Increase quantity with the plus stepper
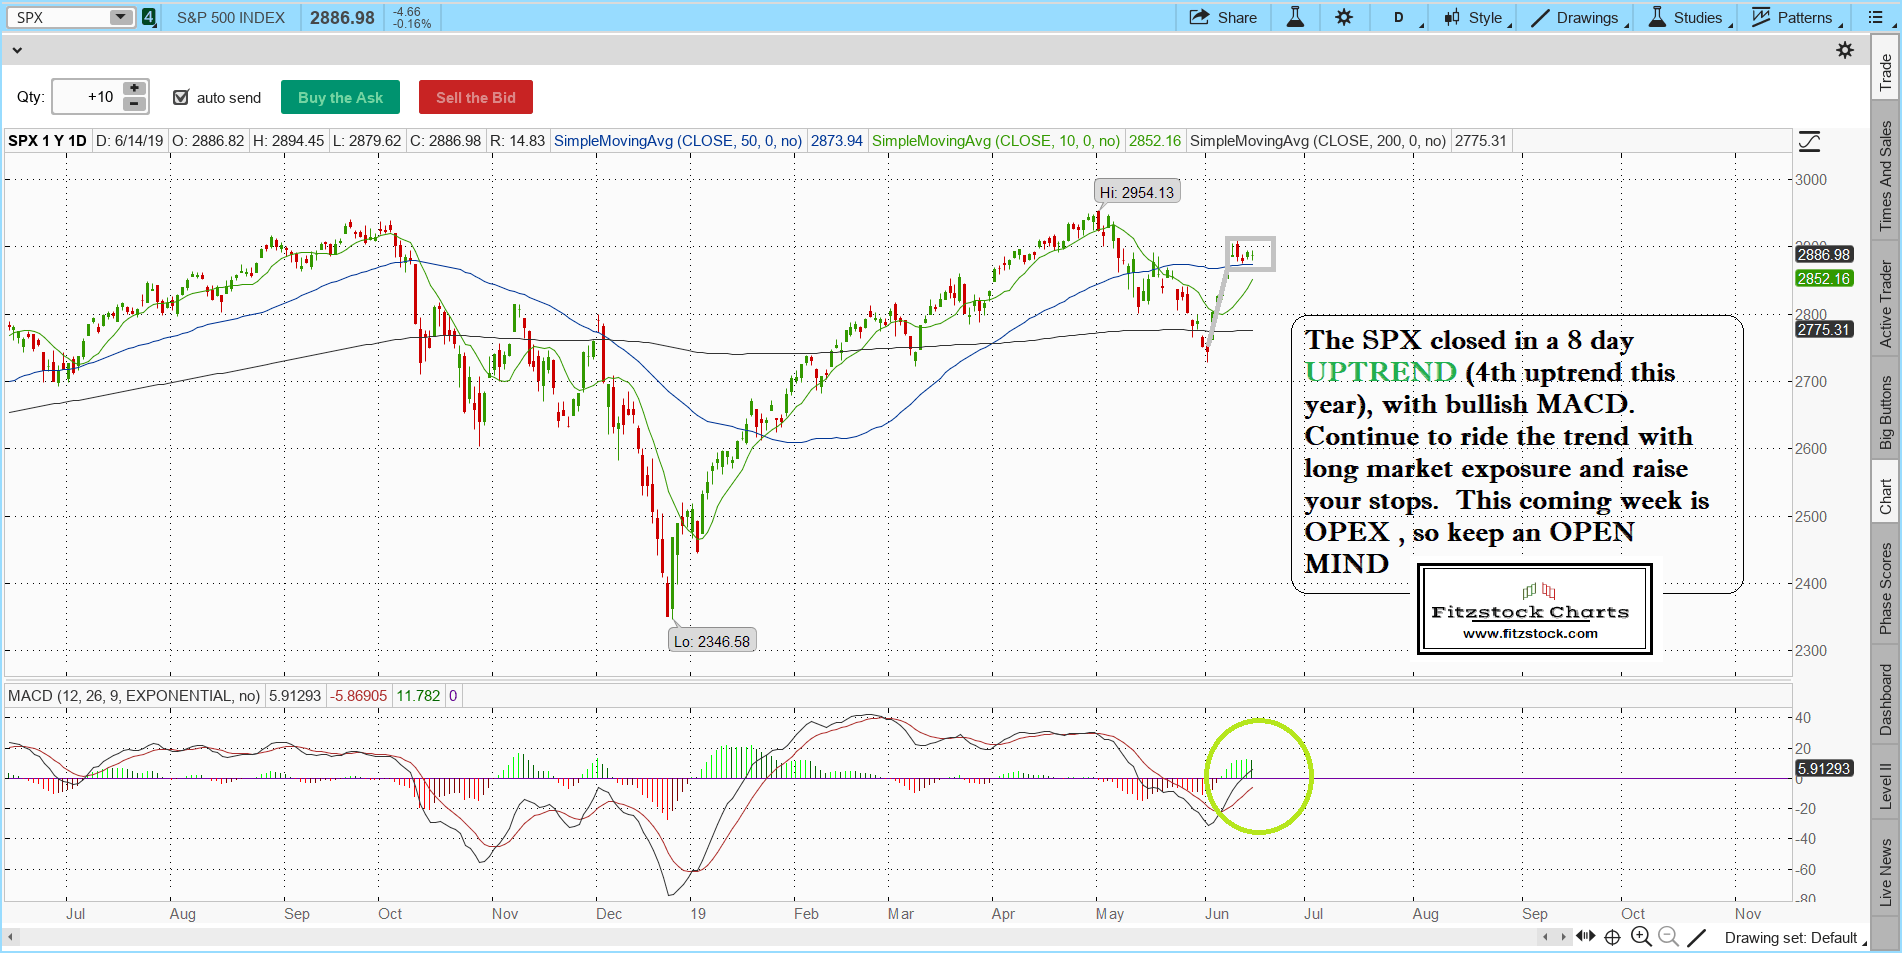1902x953 pixels. (x=134, y=88)
